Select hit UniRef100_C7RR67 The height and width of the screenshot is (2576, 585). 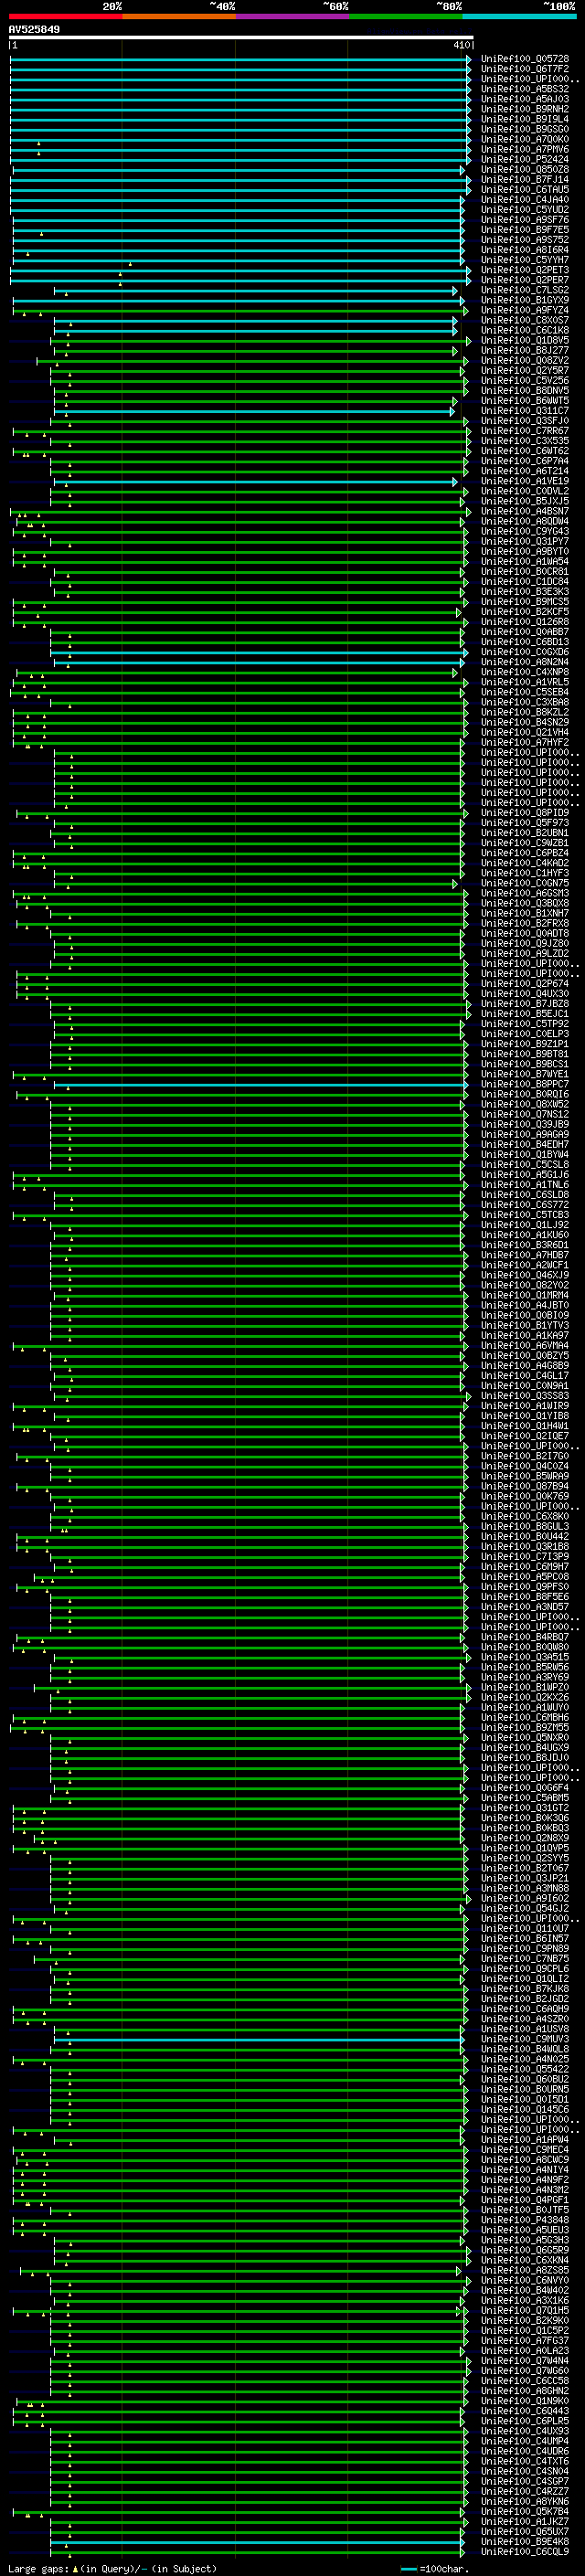524,430
